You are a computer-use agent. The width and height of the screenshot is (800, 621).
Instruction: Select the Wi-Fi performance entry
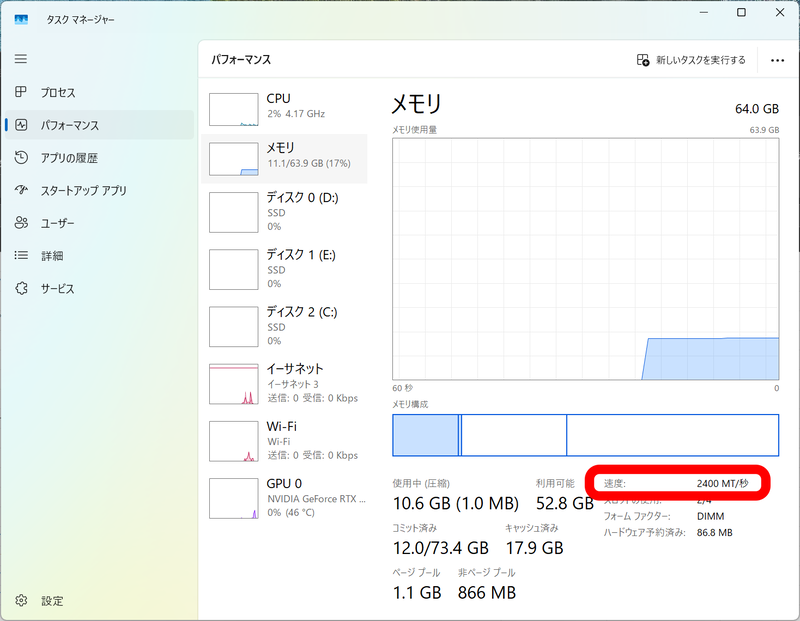click(x=284, y=440)
